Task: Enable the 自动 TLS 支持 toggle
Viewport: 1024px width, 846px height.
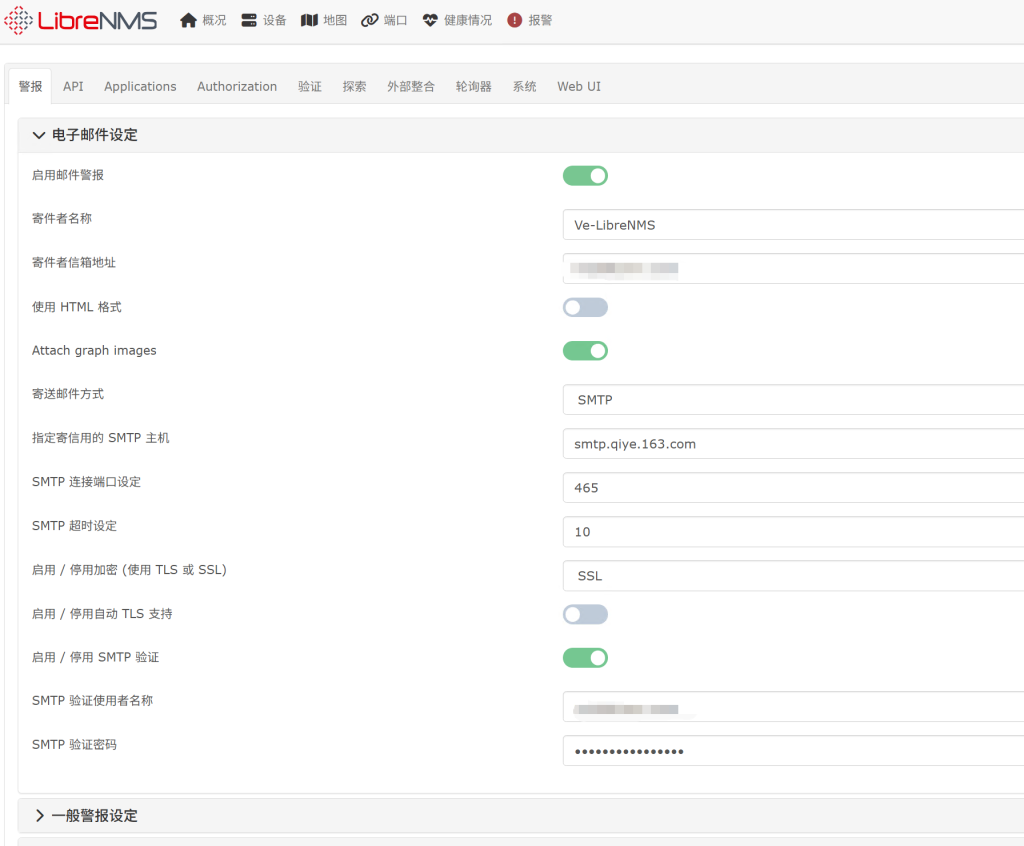Action: click(x=585, y=614)
